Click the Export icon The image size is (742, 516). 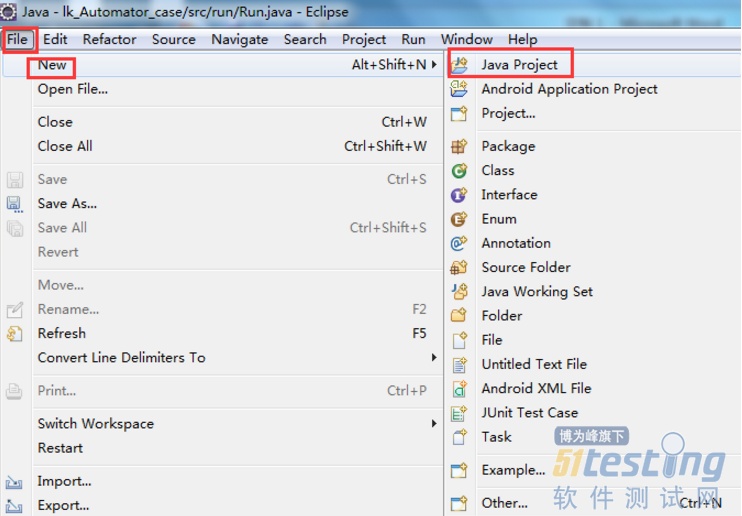(14, 506)
